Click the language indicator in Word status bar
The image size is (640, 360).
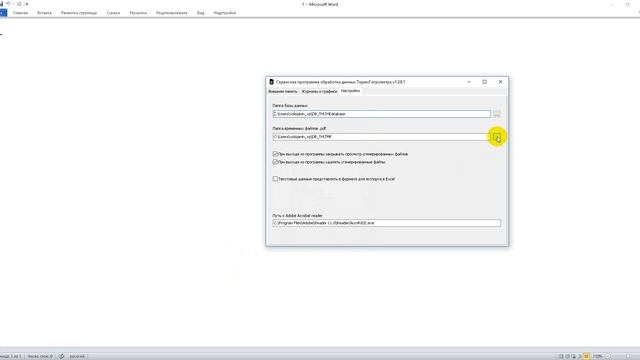click(x=77, y=356)
